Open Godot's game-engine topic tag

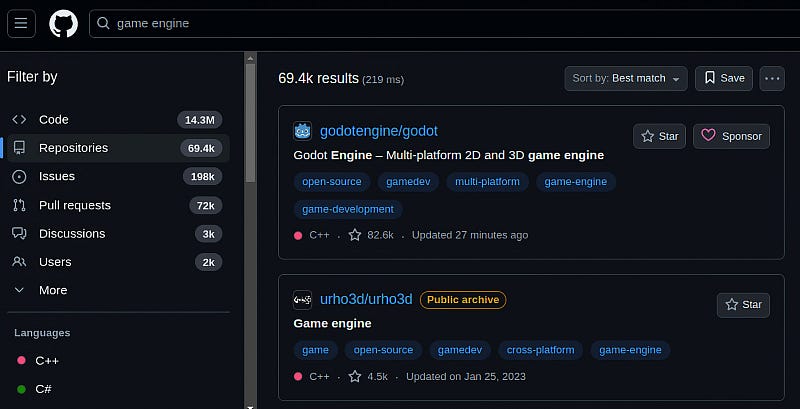coord(576,182)
